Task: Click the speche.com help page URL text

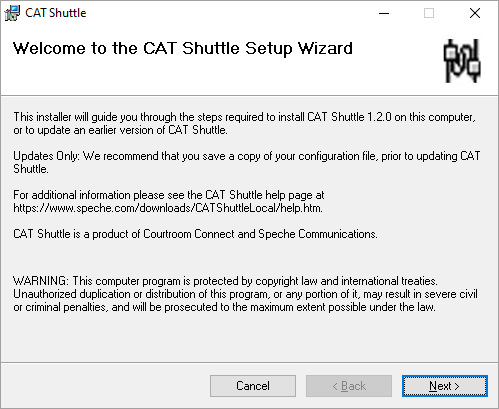Action: pos(168,208)
